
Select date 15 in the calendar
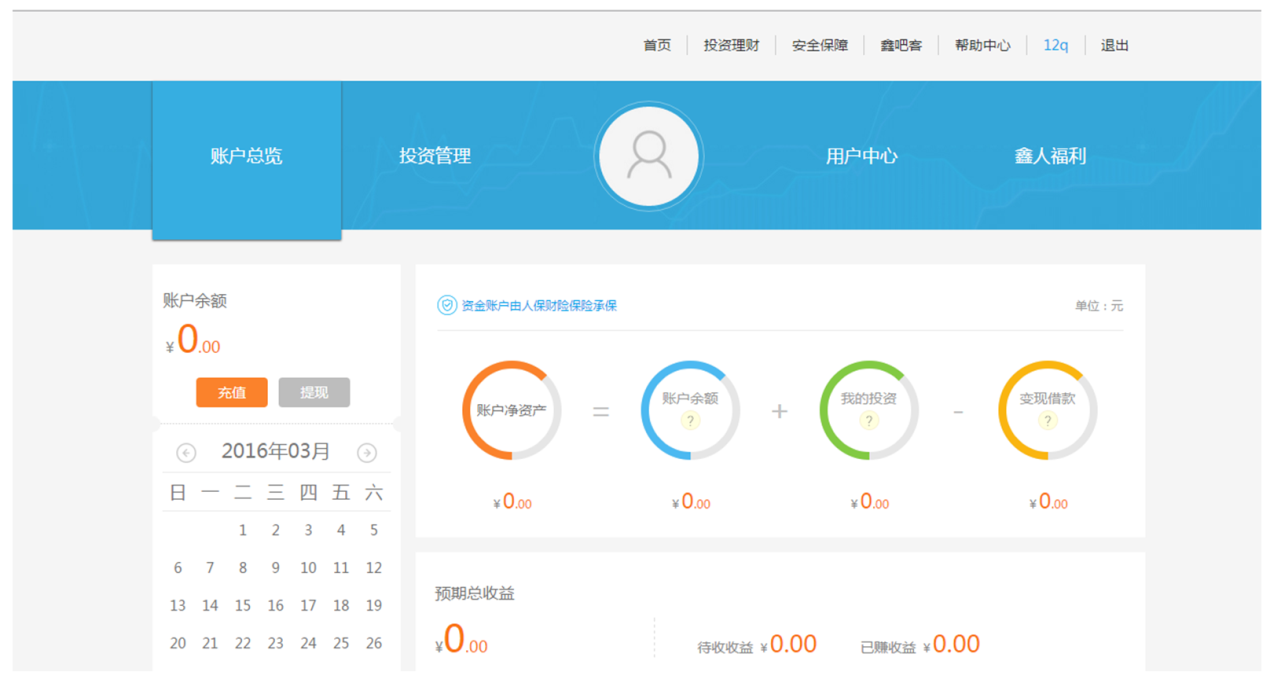coord(243,605)
